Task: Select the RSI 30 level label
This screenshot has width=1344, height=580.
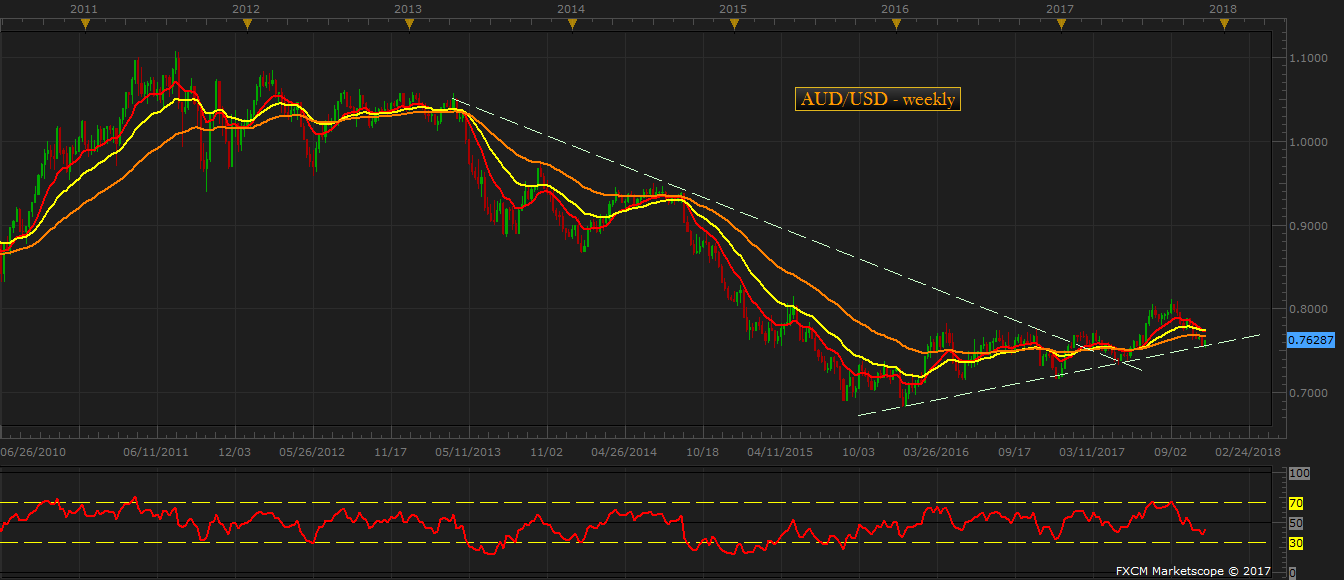Action: tap(1297, 543)
